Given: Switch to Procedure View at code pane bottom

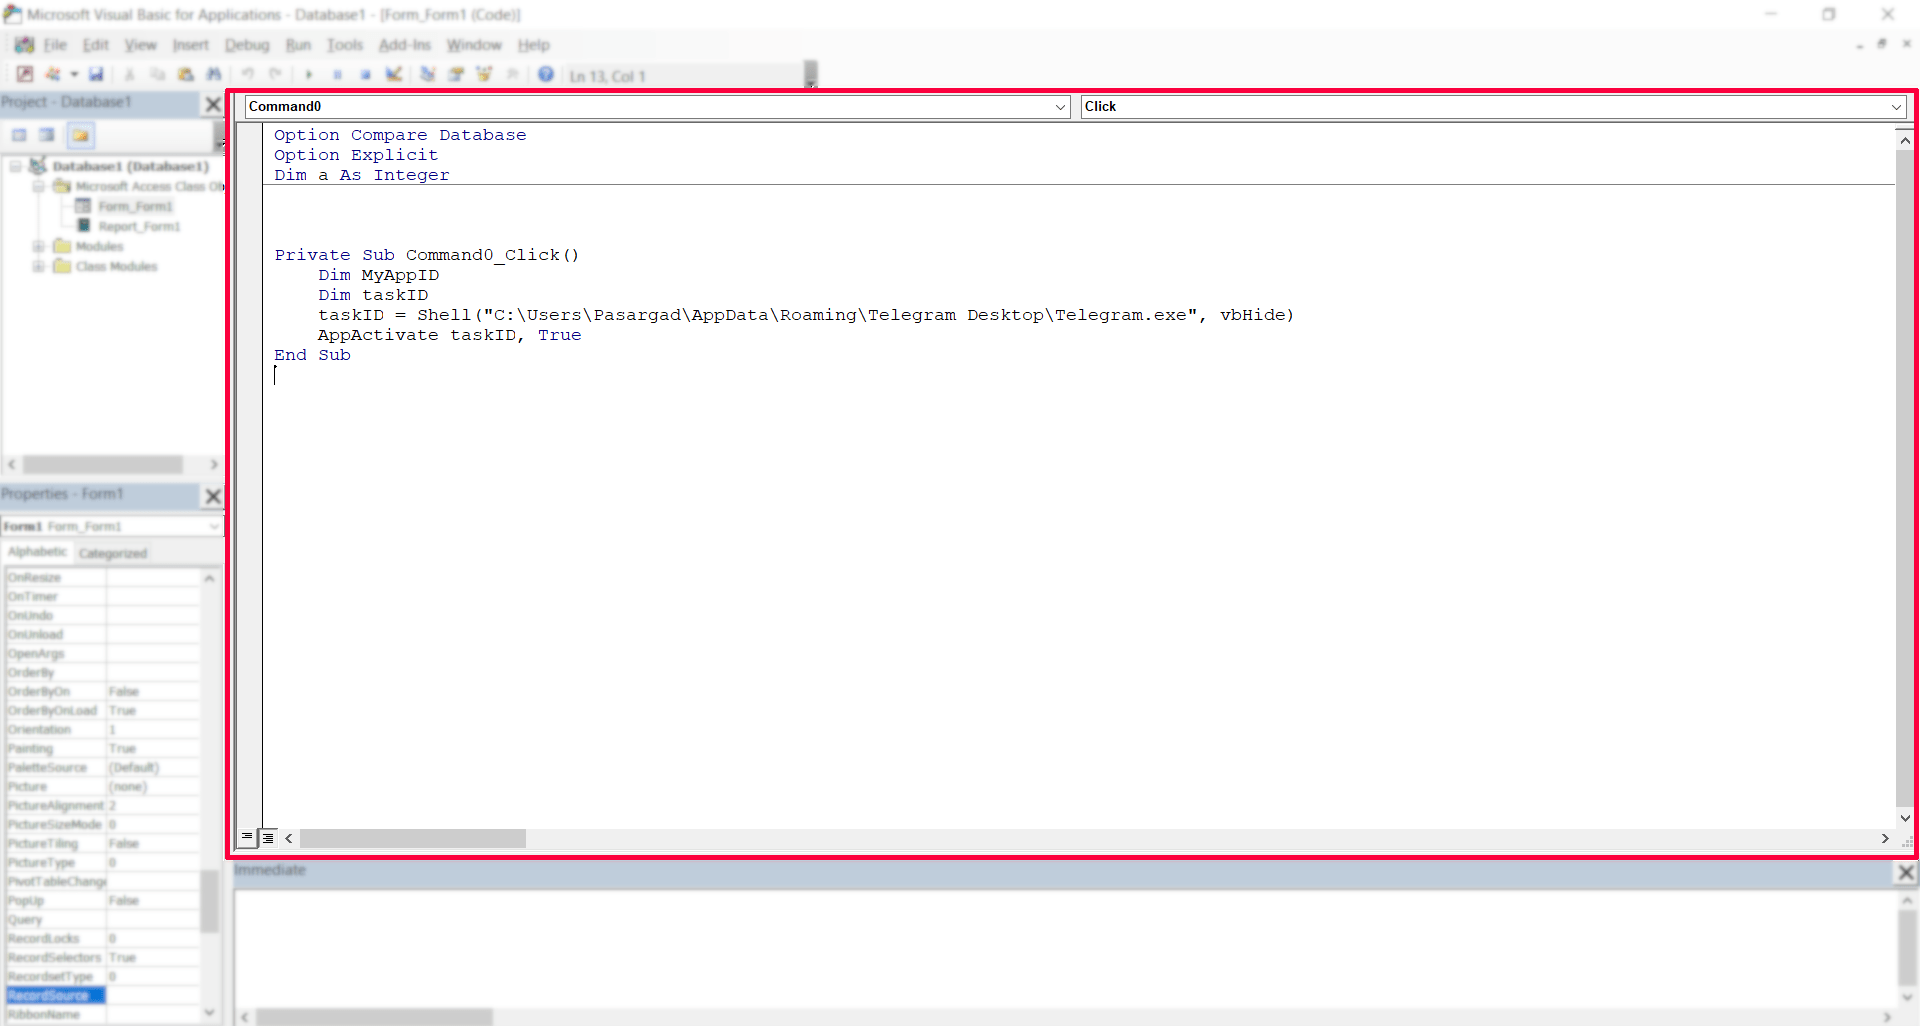Looking at the screenshot, I should [x=246, y=838].
